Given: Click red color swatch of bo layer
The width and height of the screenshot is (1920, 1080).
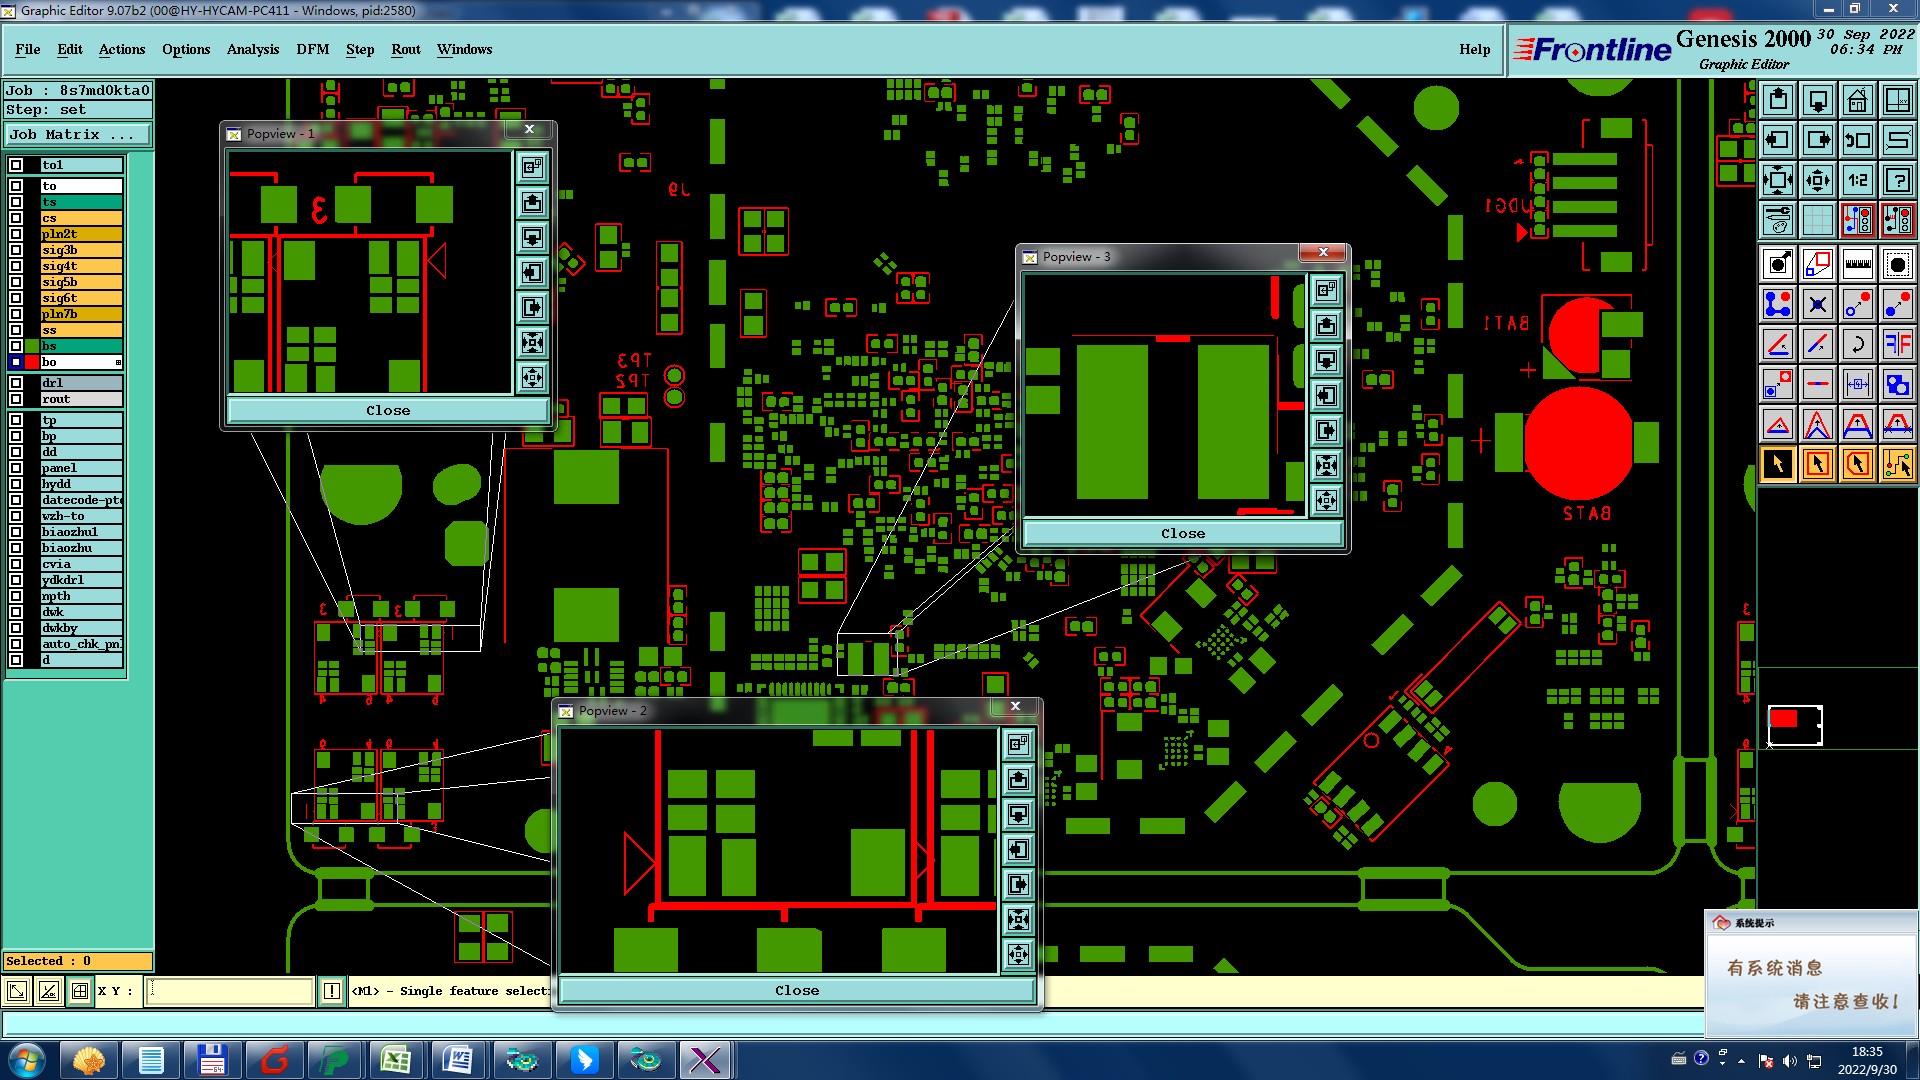Looking at the screenshot, I should coord(32,362).
